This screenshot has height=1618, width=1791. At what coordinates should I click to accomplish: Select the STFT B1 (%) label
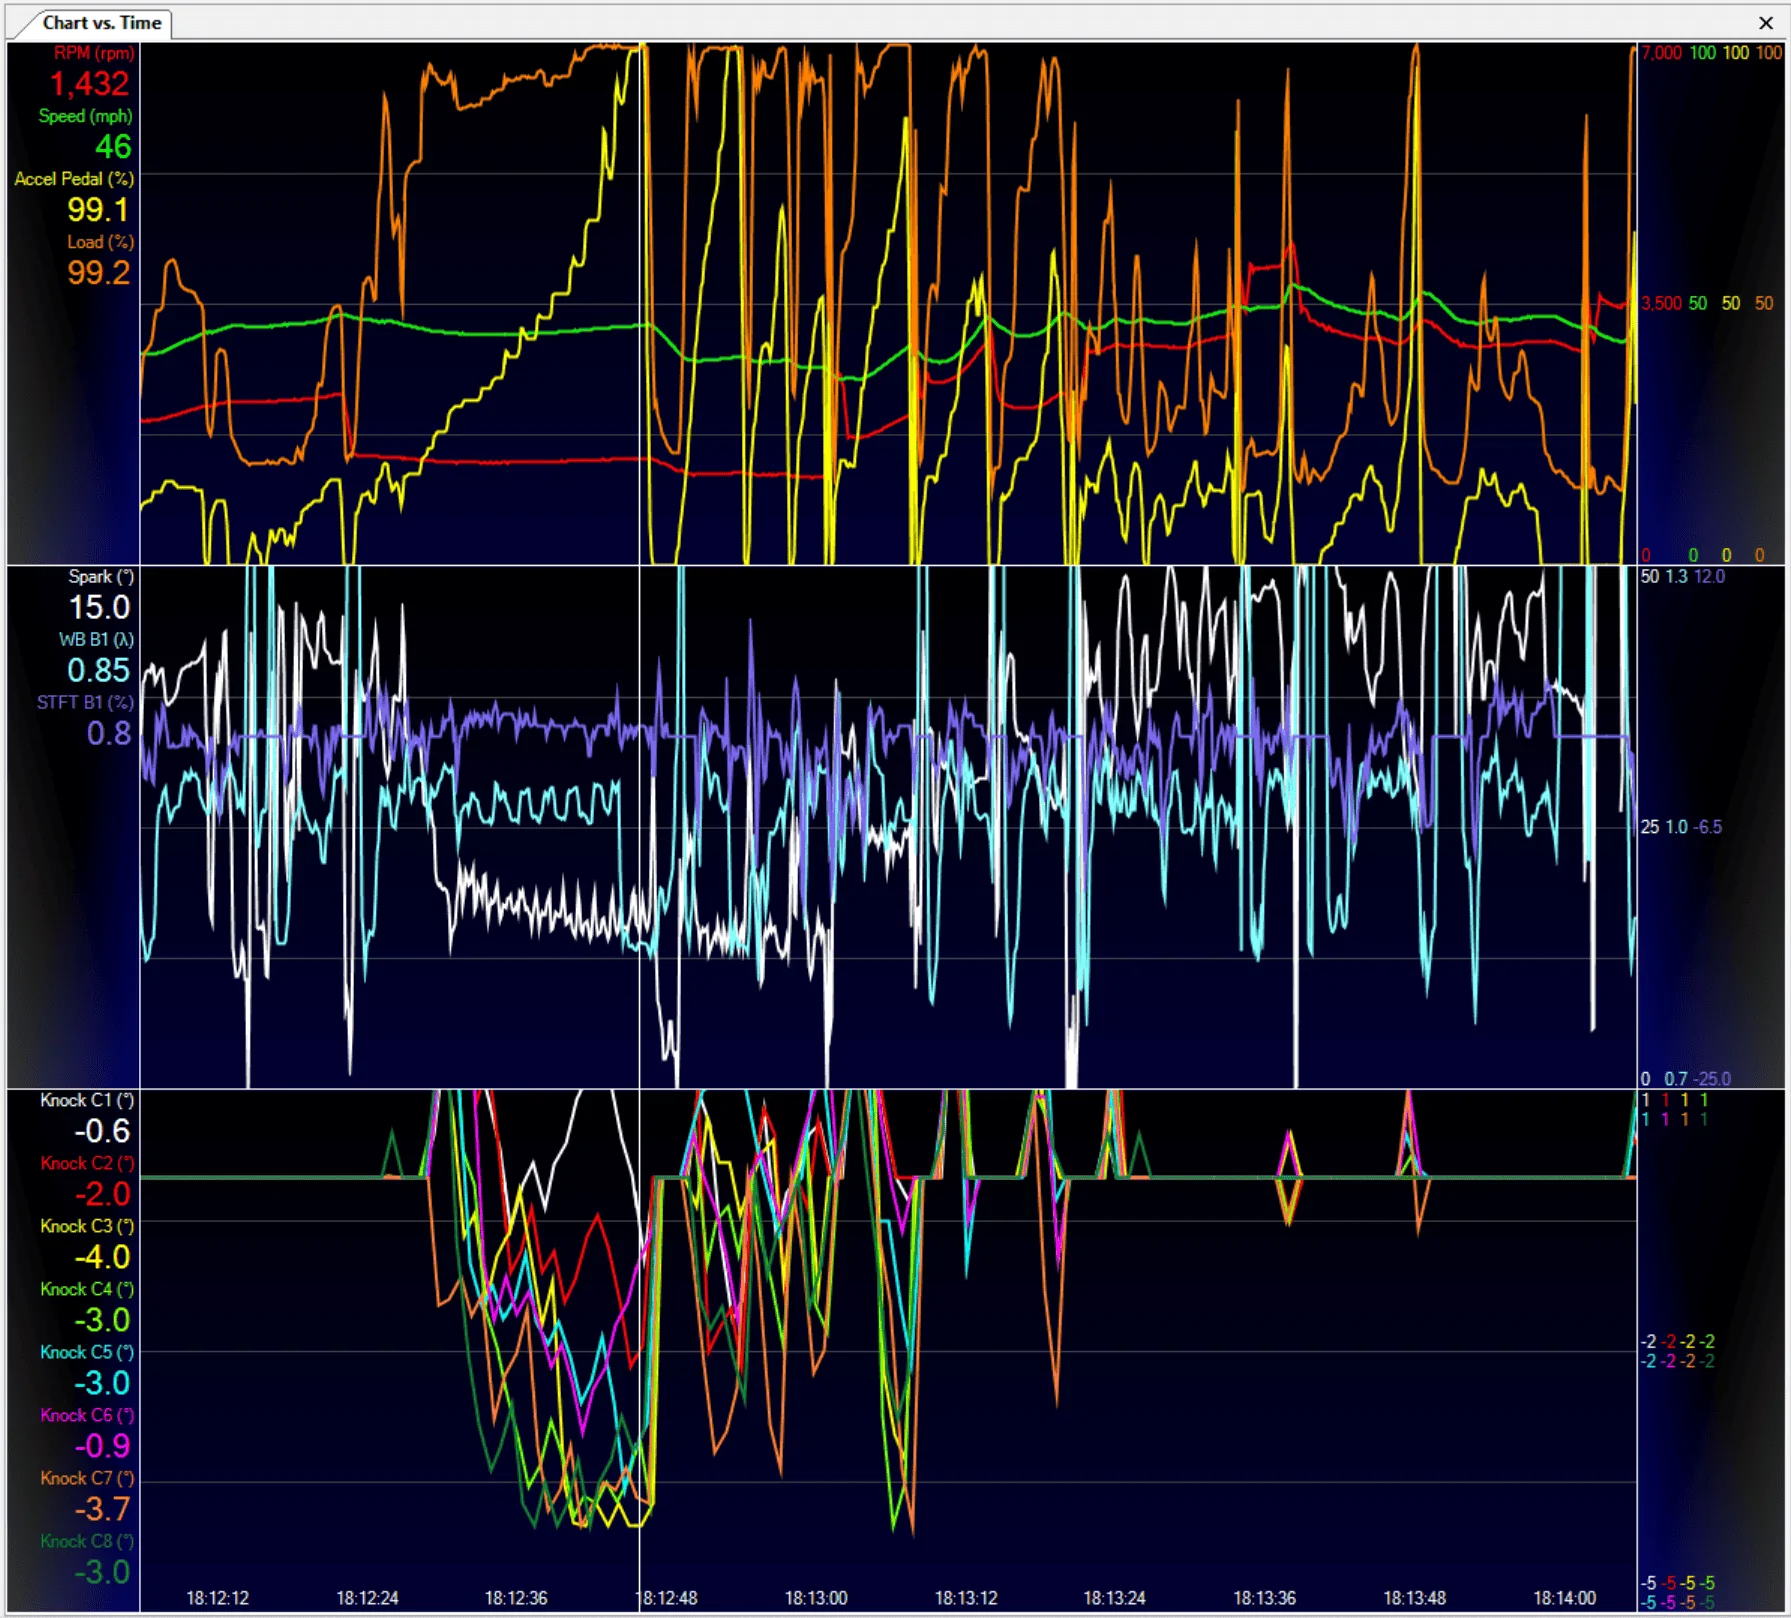(x=85, y=703)
